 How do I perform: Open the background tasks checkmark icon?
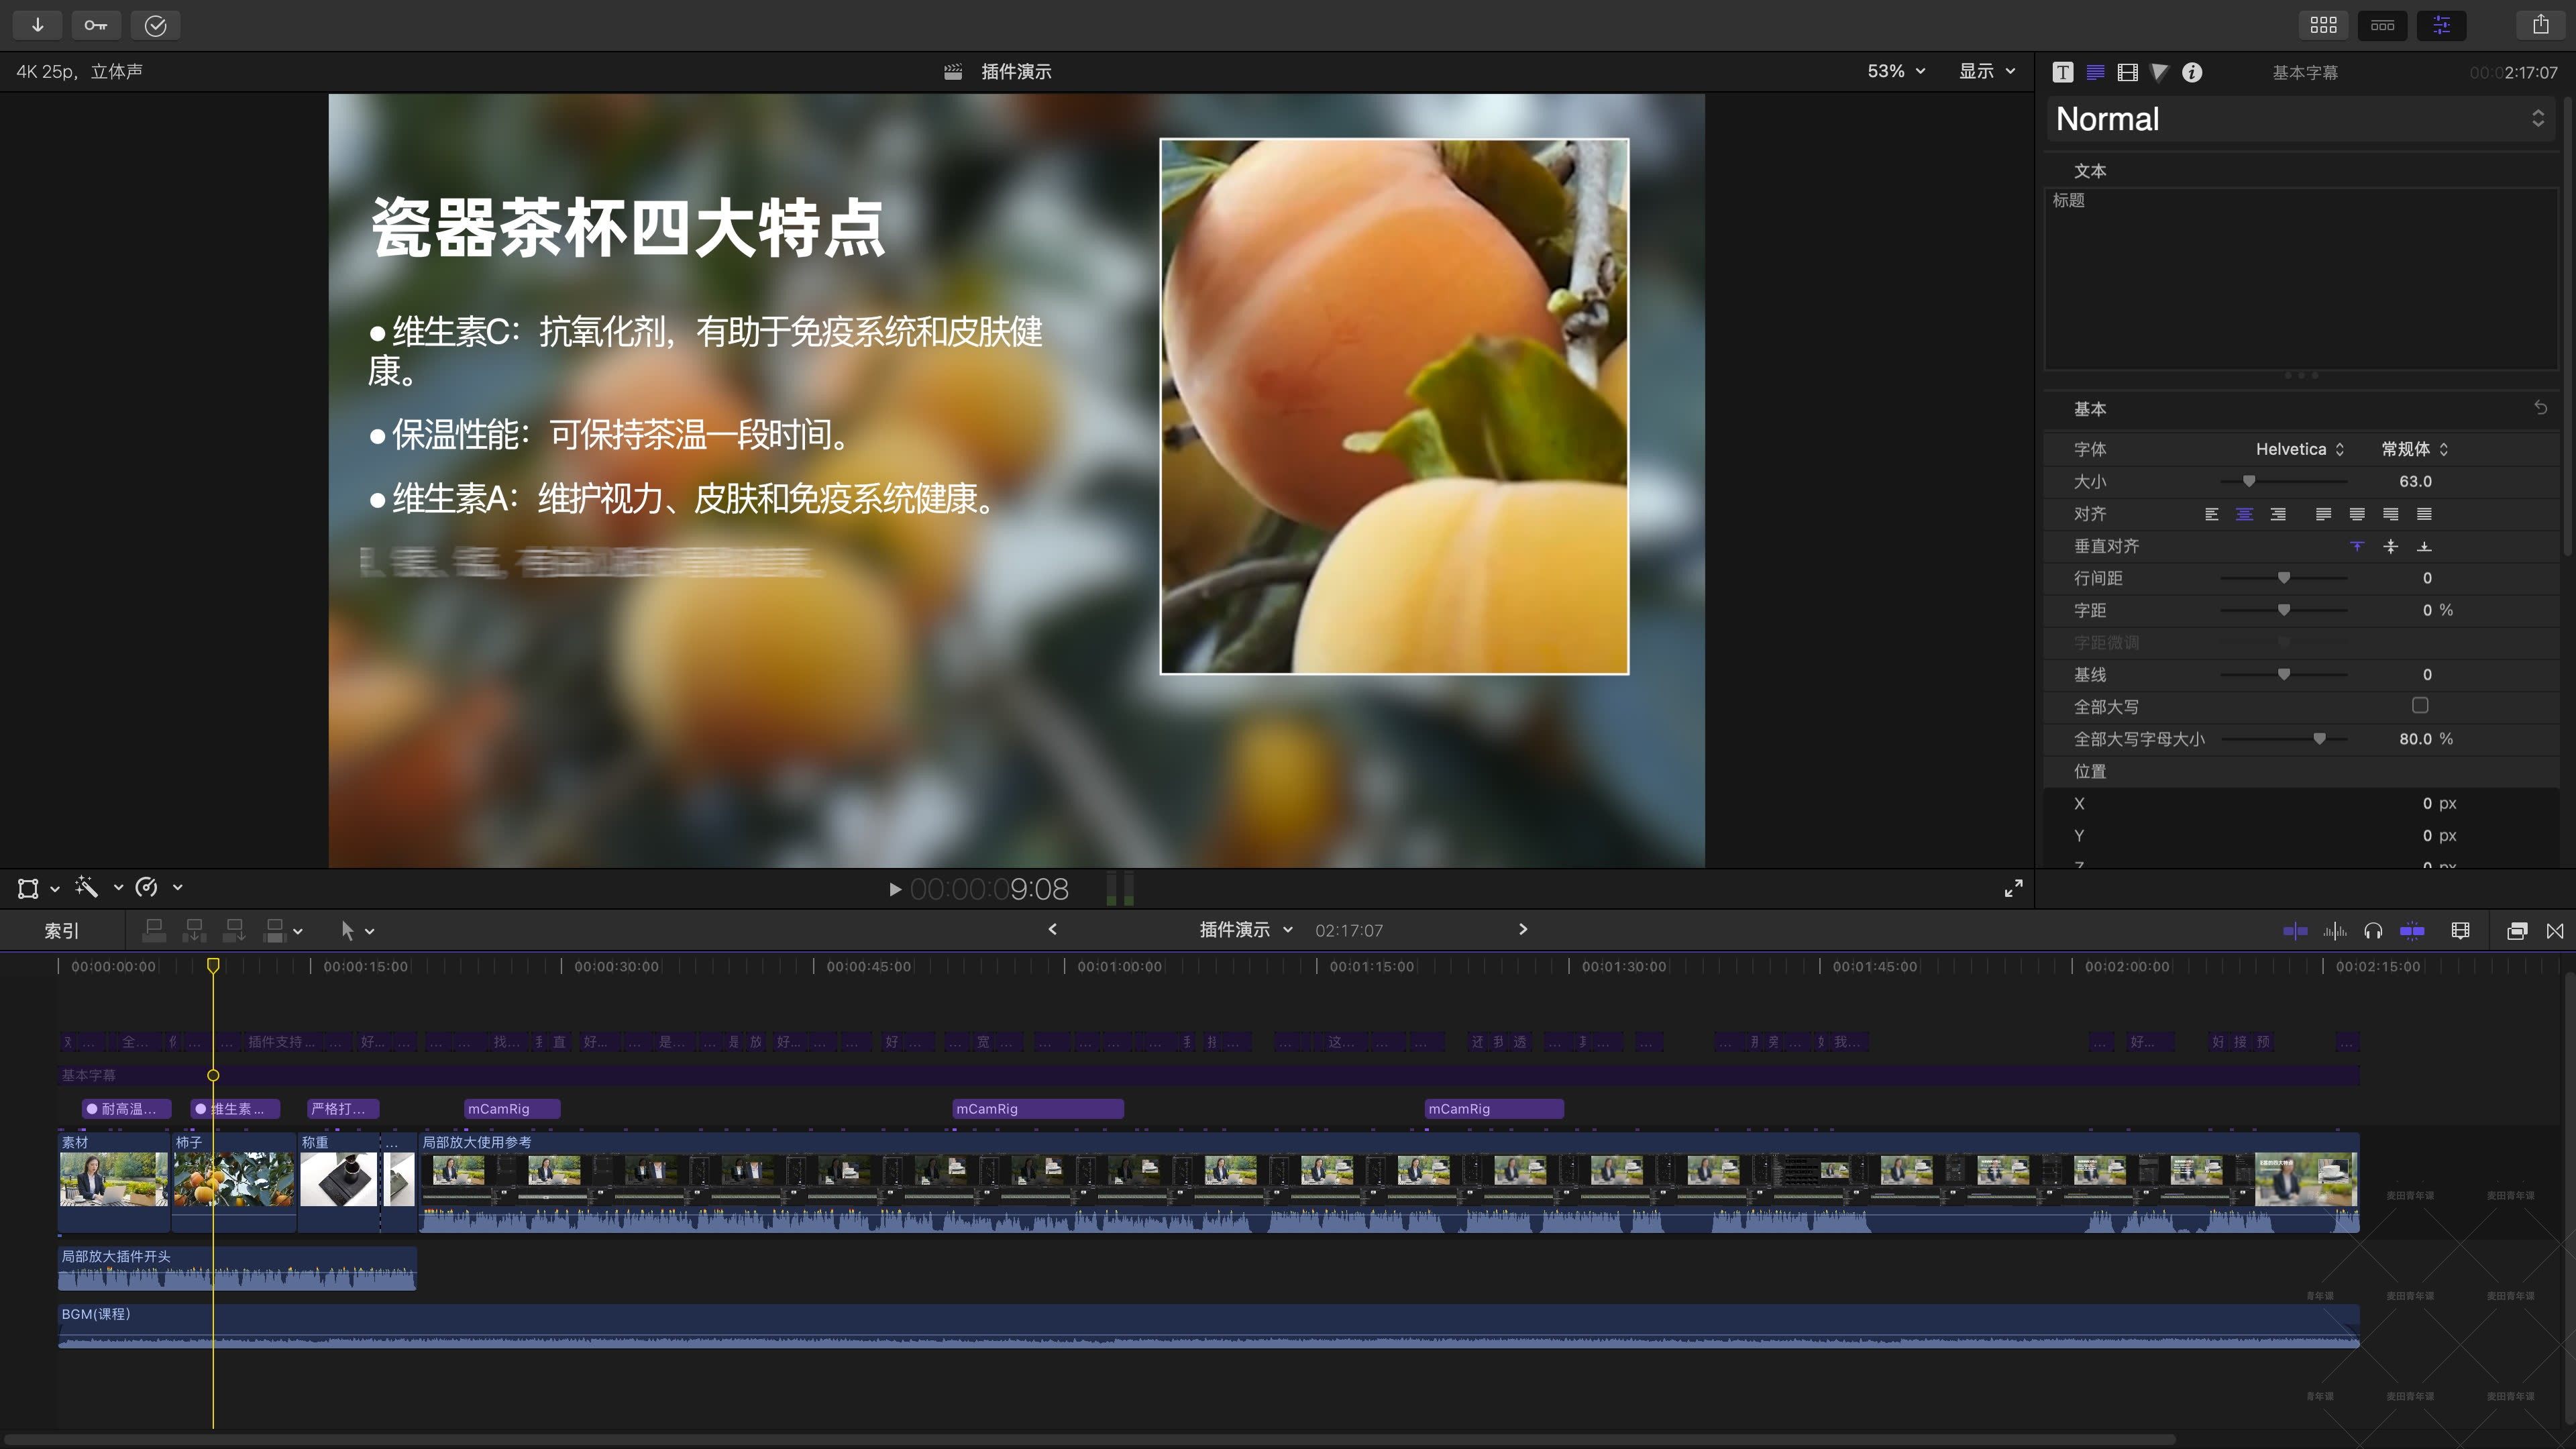coord(155,25)
